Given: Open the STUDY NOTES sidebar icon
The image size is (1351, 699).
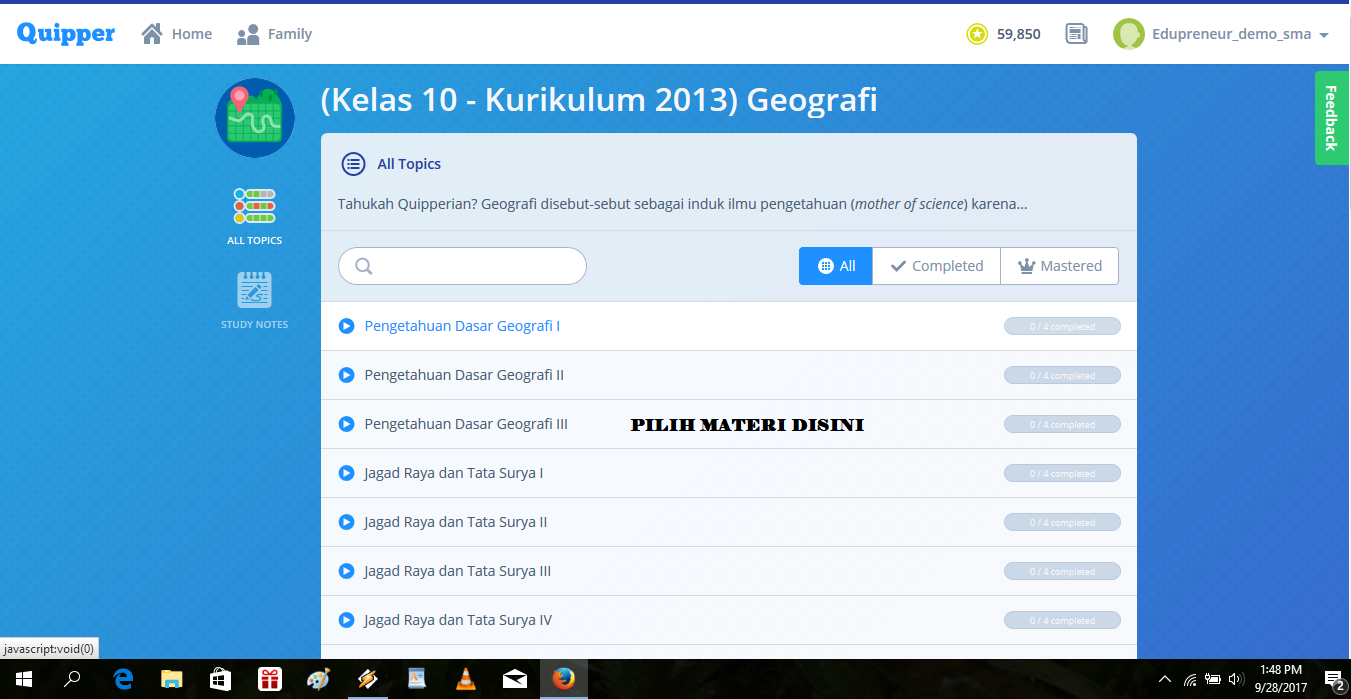Looking at the screenshot, I should [x=254, y=289].
